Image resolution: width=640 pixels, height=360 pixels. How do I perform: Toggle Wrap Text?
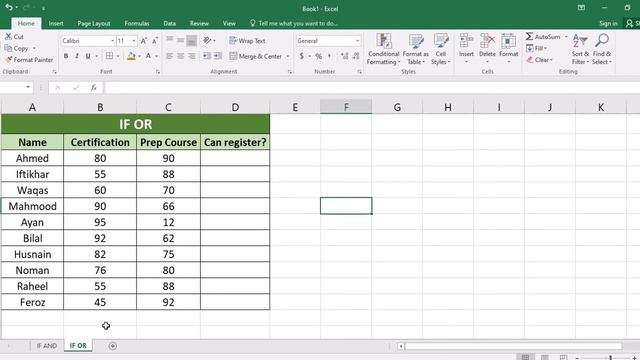tap(247, 41)
